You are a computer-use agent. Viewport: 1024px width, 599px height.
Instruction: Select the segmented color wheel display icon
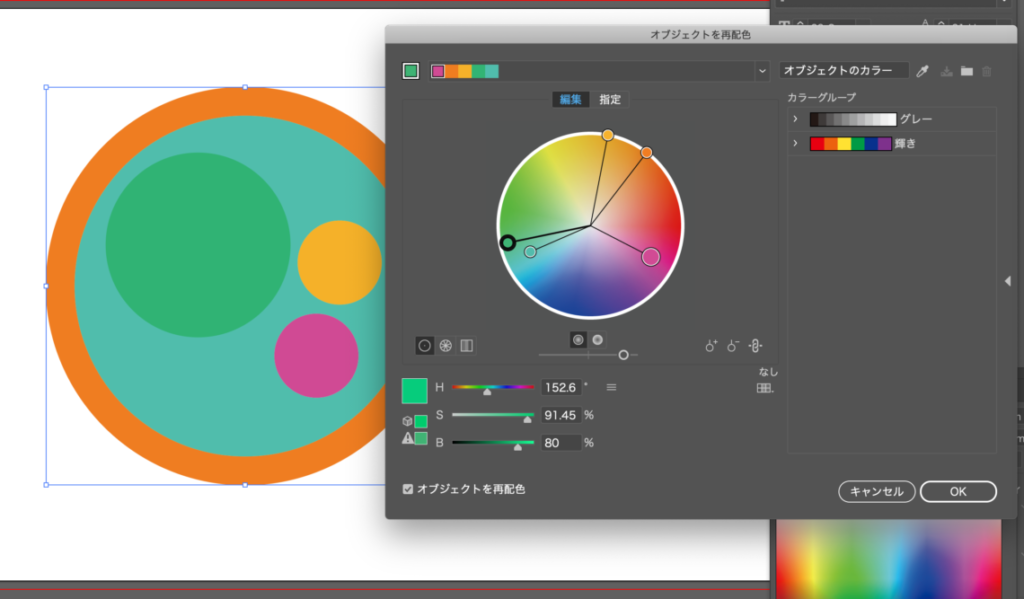(446, 345)
